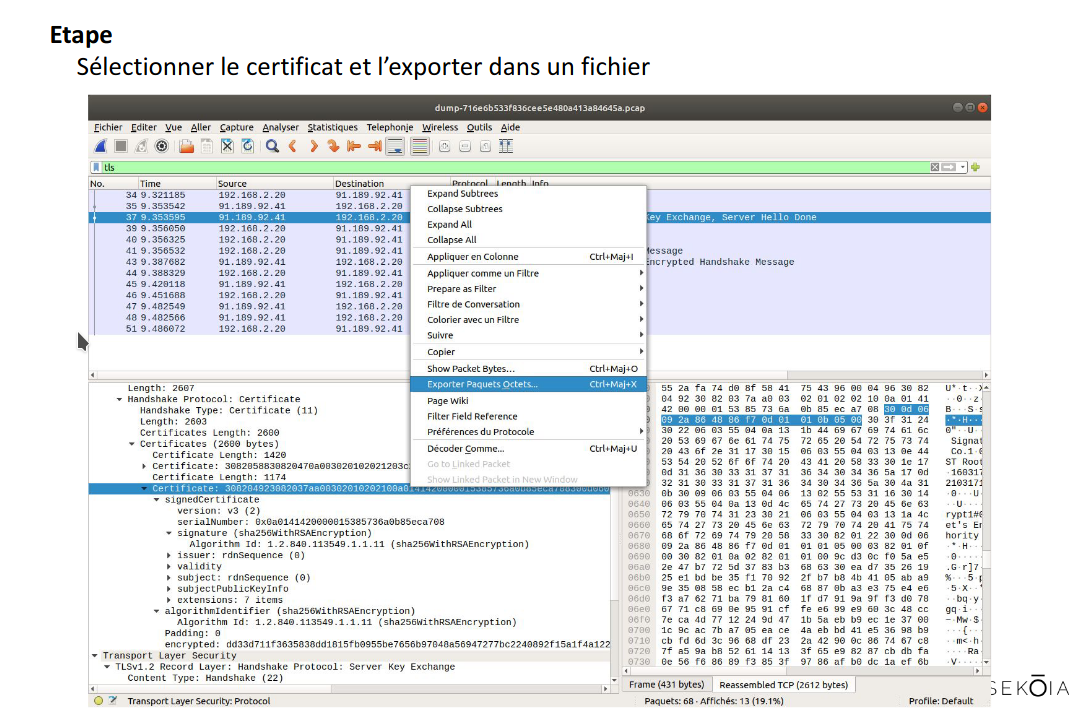Click Profile: Default in status bar
This screenshot has height=712, width=1072.
tap(941, 701)
